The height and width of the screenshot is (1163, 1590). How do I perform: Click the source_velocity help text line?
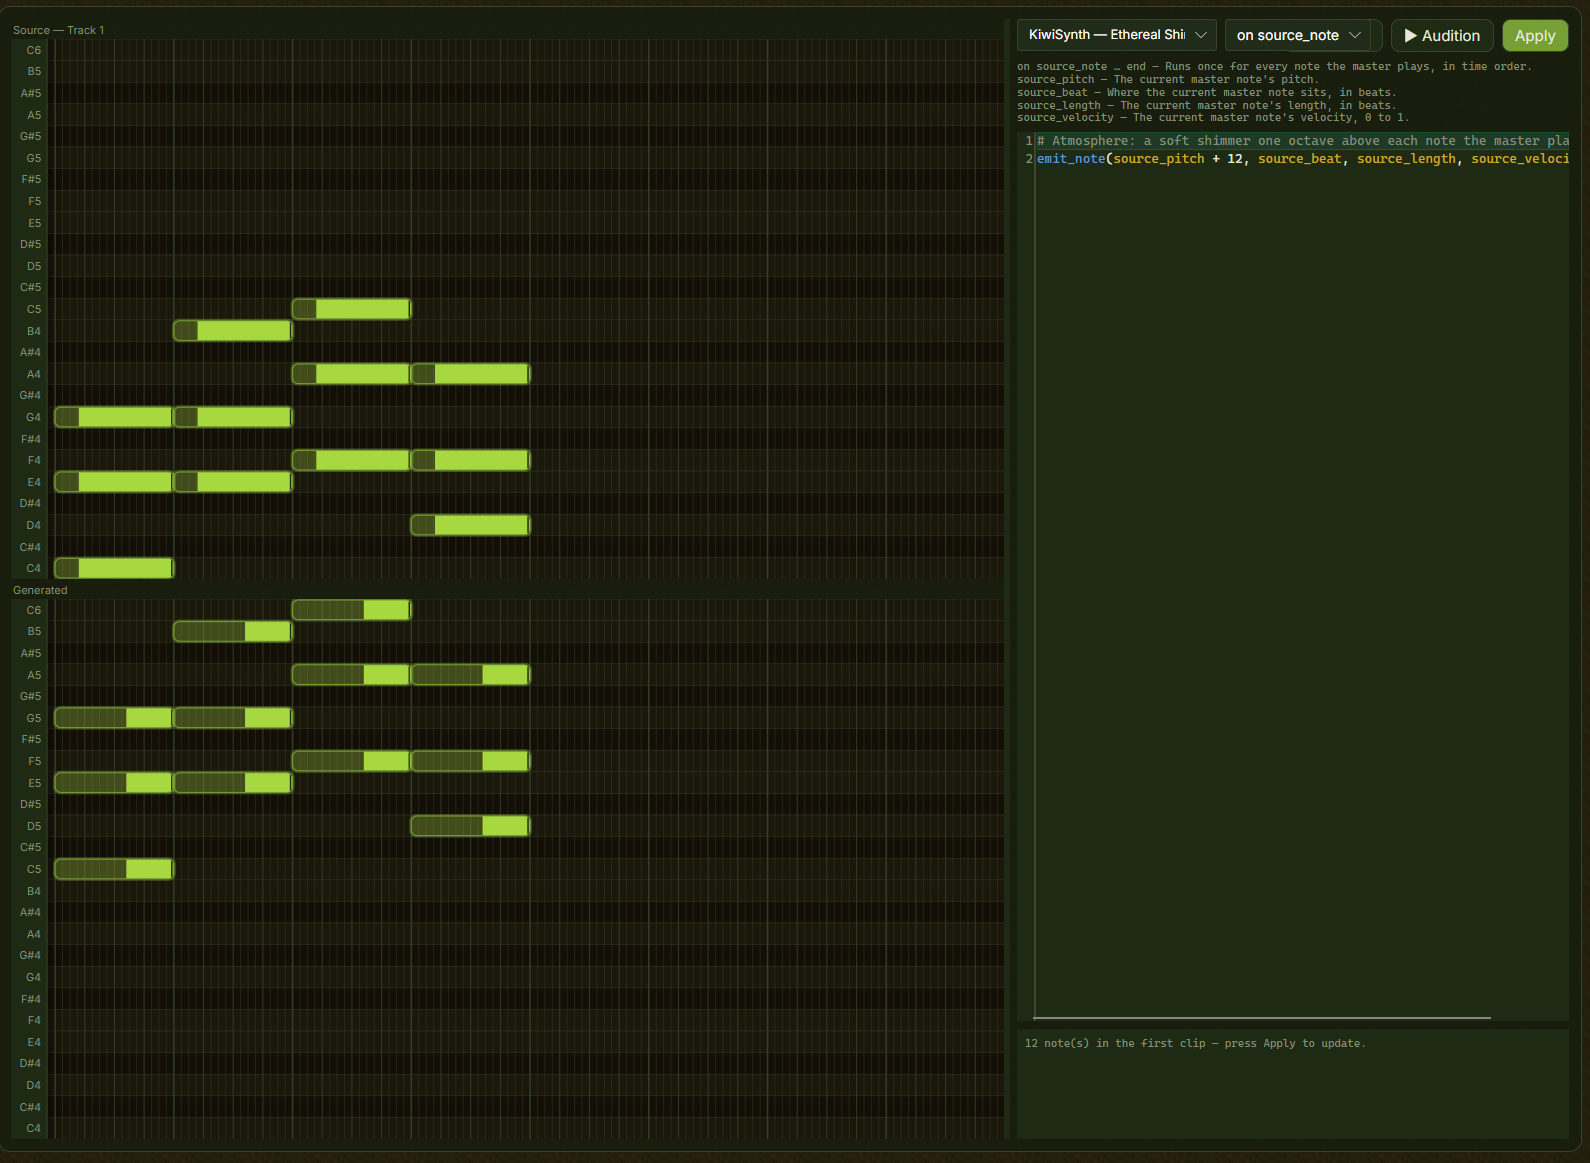click(1213, 118)
